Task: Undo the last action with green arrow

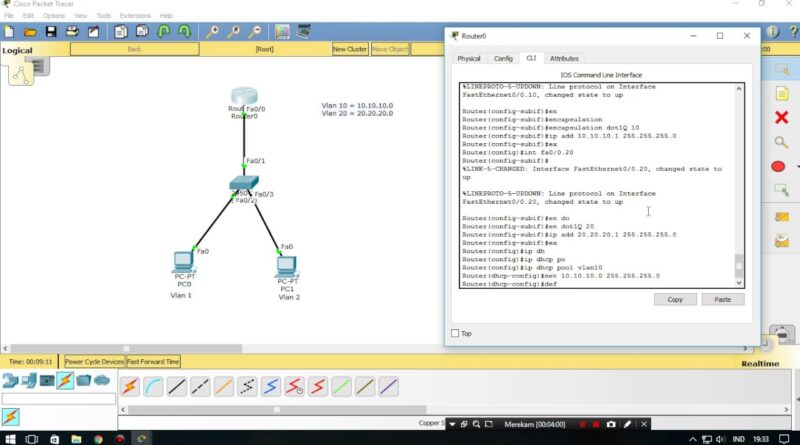Action: [164, 32]
